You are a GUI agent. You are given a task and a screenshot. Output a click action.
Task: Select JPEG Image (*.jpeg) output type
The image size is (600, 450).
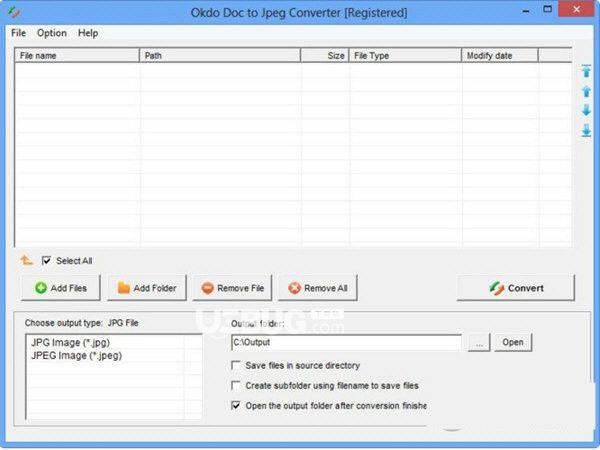76,355
